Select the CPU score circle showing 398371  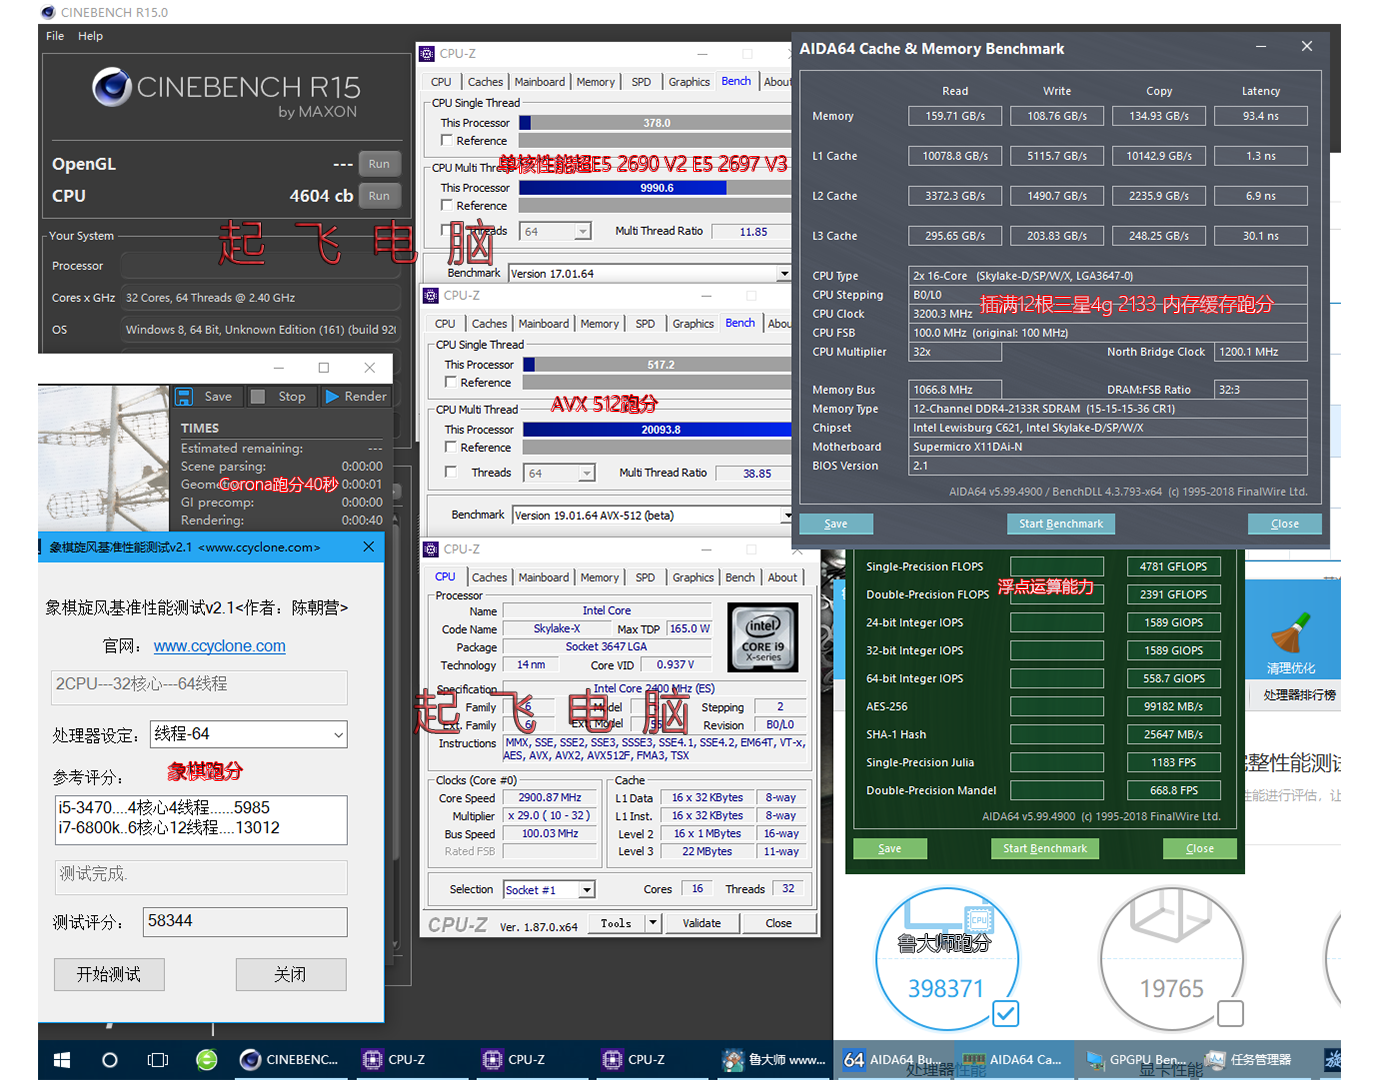[946, 957]
